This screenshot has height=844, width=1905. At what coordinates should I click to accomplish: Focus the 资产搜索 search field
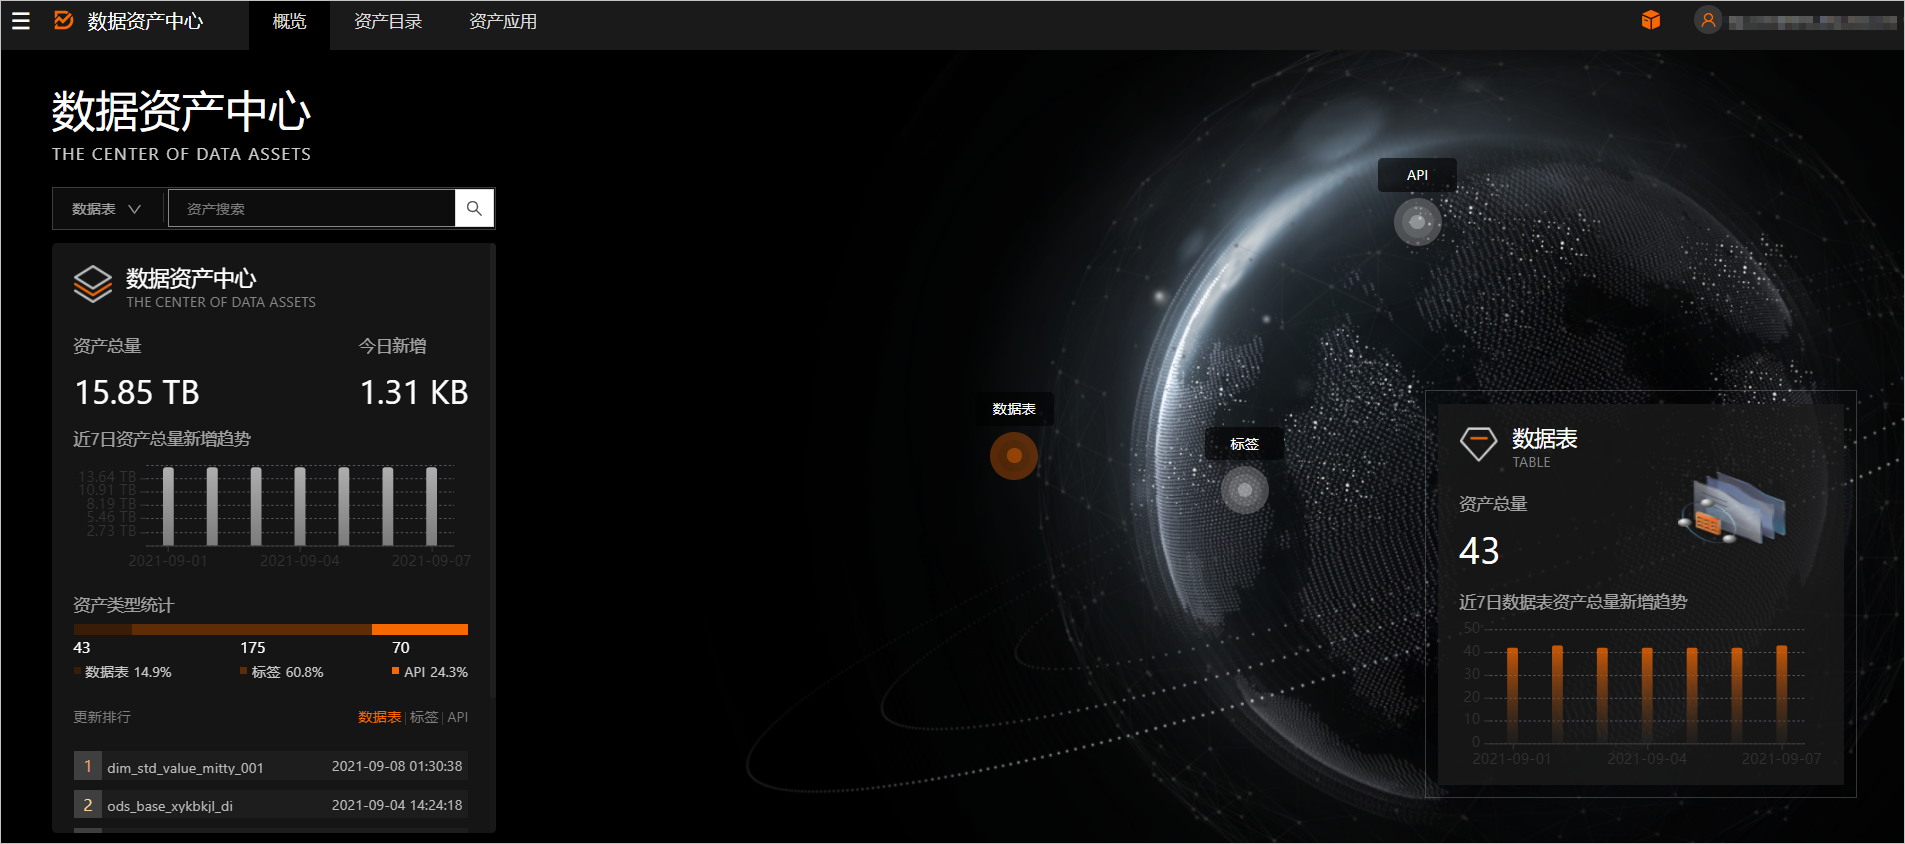click(x=311, y=209)
